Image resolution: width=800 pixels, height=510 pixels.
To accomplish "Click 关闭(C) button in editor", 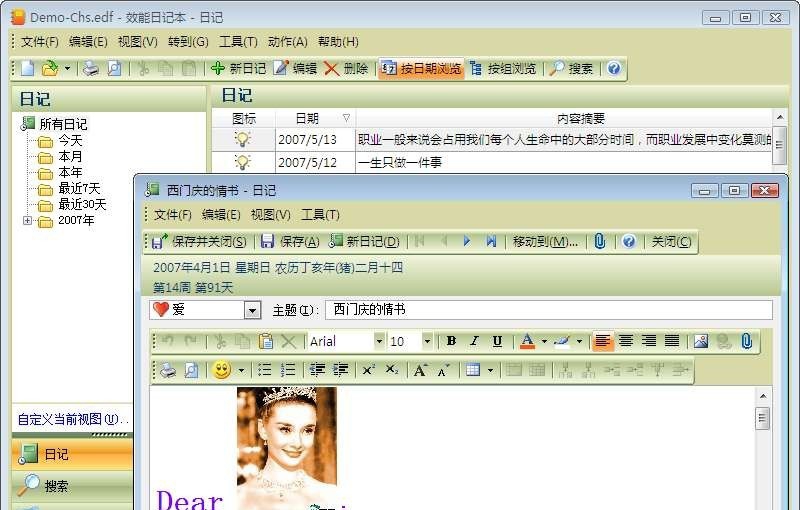I will click(671, 241).
